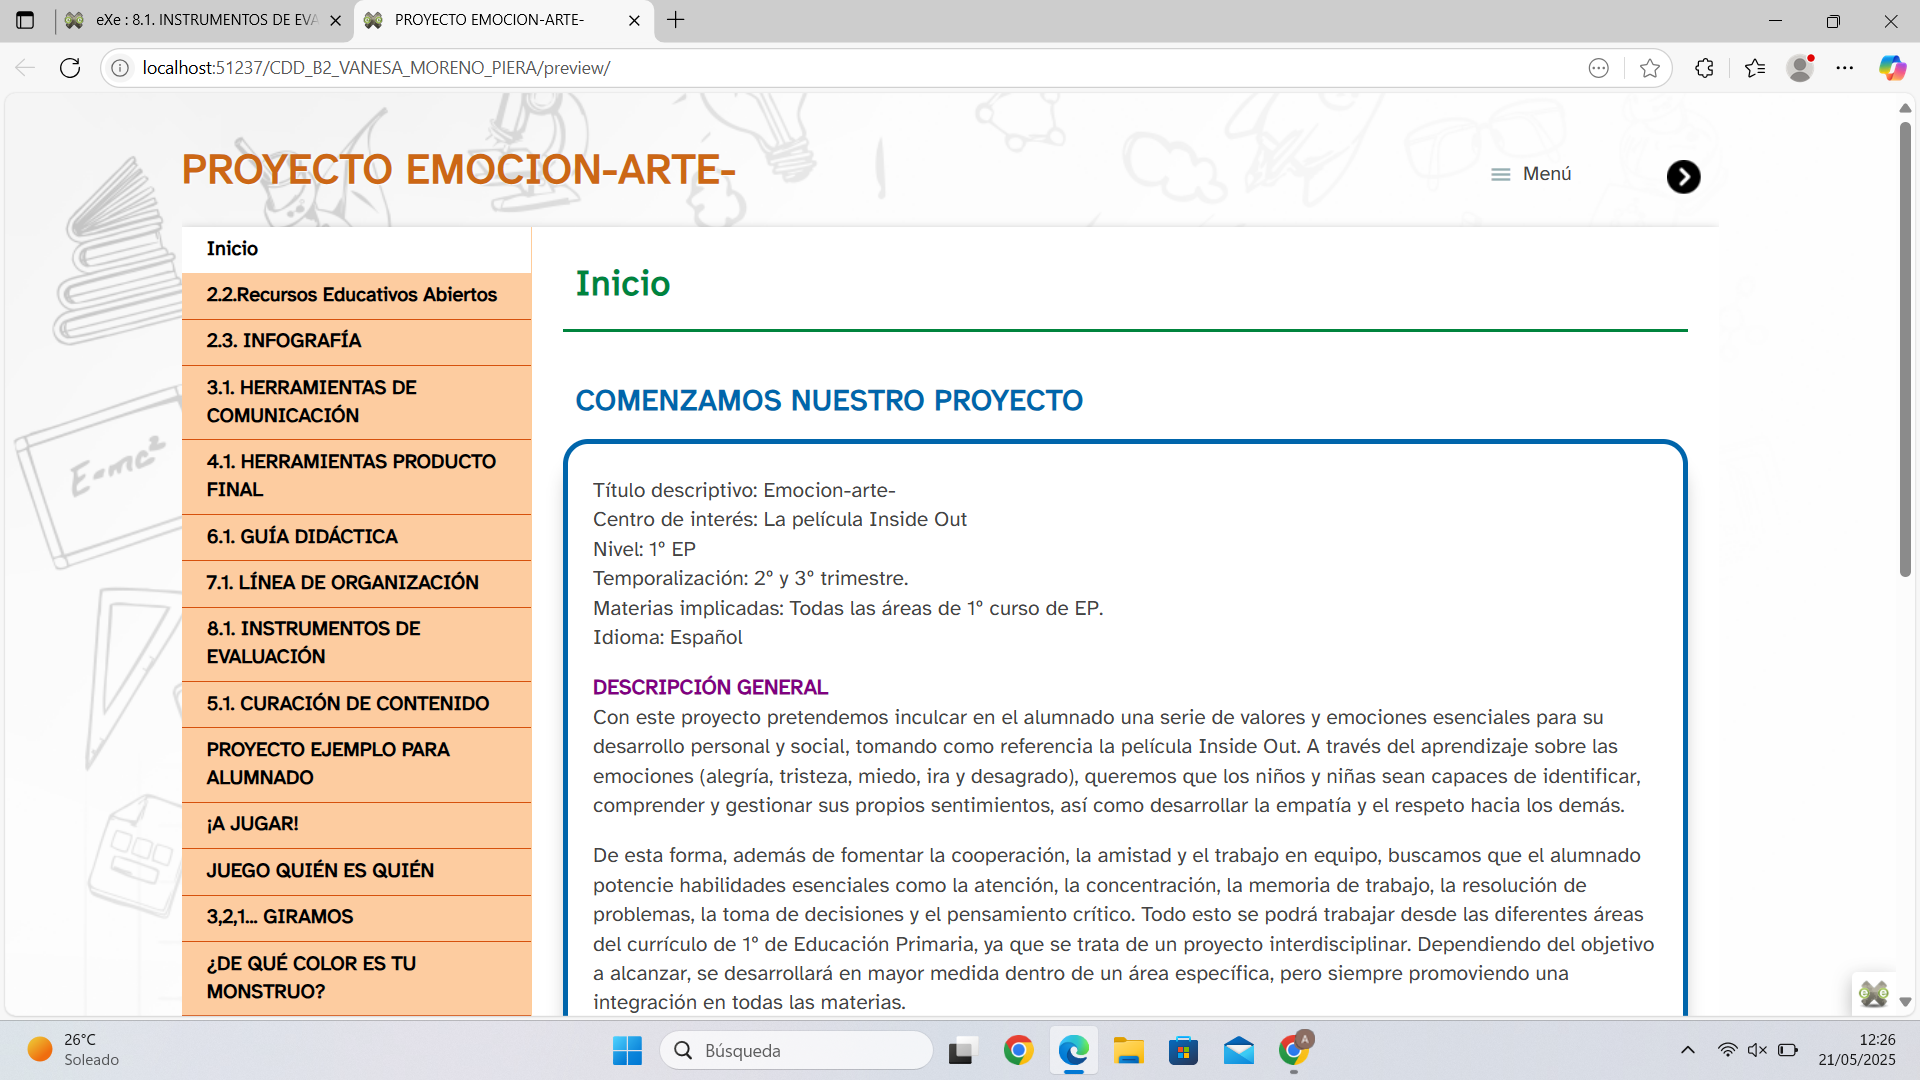This screenshot has height=1080, width=1920.
Task: Launch Copilot from browser toolbar
Action: coord(1892,68)
